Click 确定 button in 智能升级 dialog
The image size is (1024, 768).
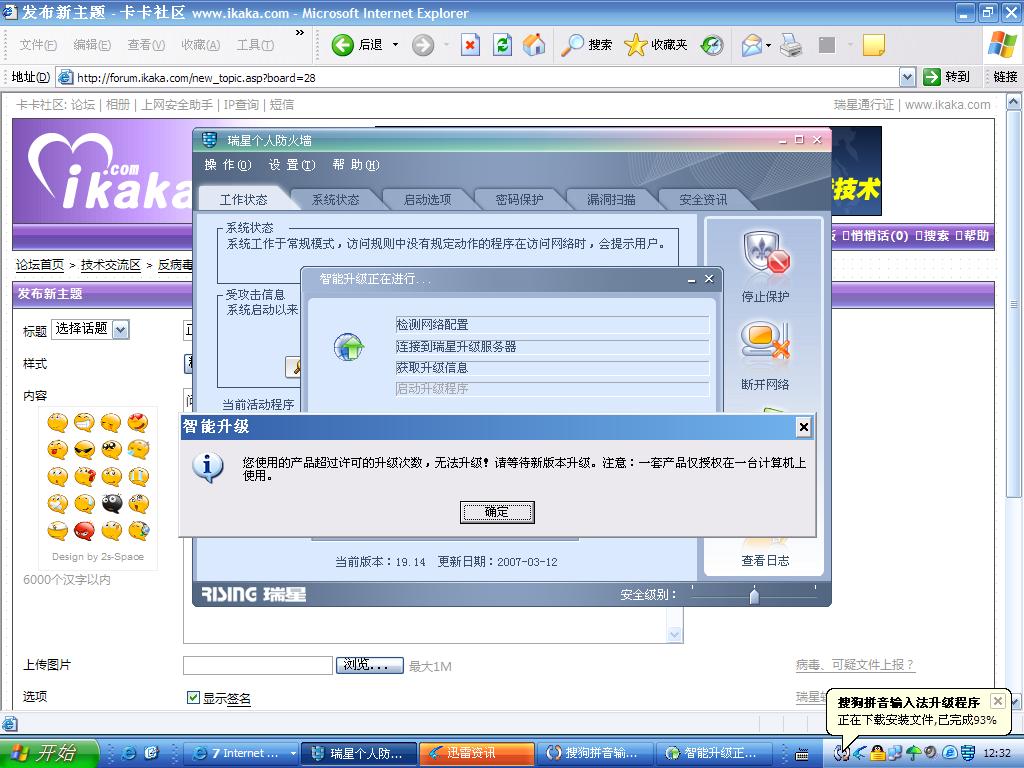(x=497, y=512)
